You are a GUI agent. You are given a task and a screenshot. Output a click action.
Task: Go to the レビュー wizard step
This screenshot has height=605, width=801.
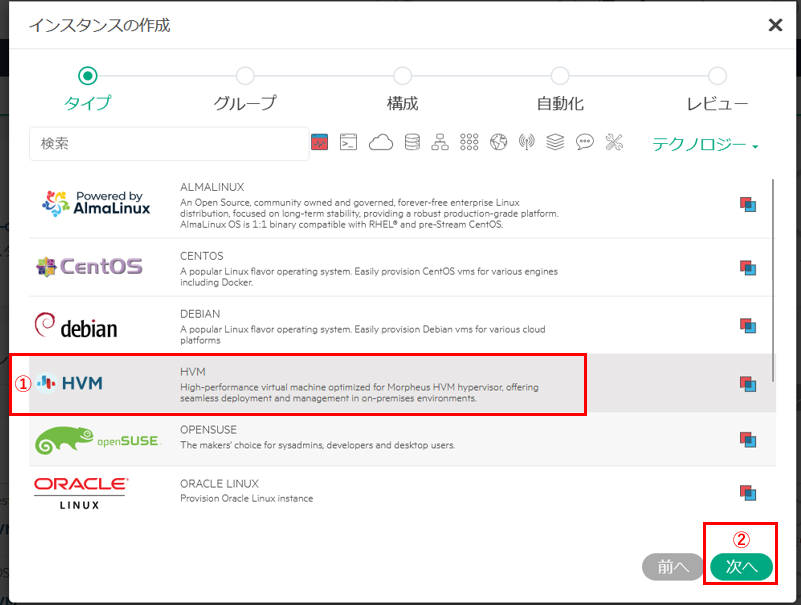717,88
